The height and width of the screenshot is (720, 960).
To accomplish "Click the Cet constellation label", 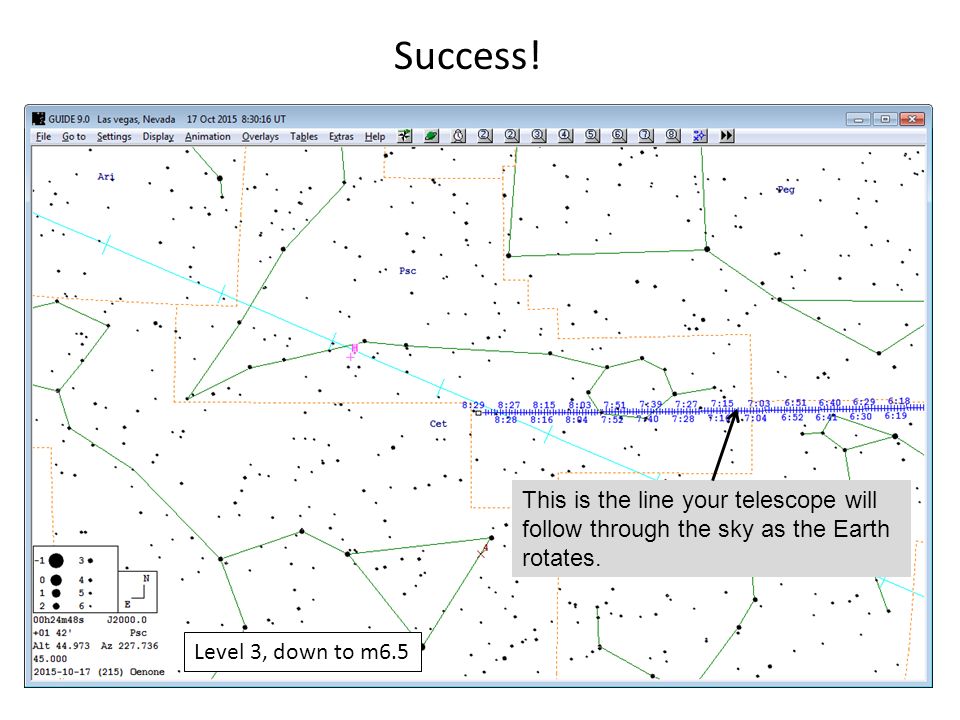I will tap(438, 424).
